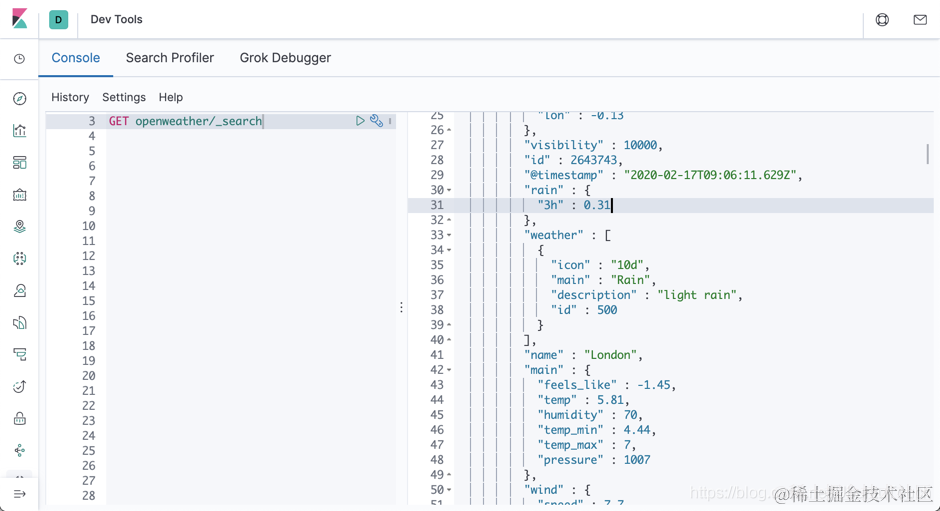Click the Kibana logo
This screenshot has height=511, width=940.
19,19
